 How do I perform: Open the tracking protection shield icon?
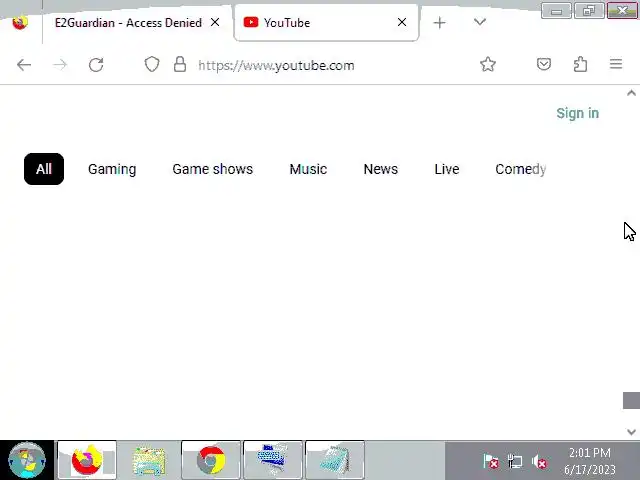click(152, 64)
